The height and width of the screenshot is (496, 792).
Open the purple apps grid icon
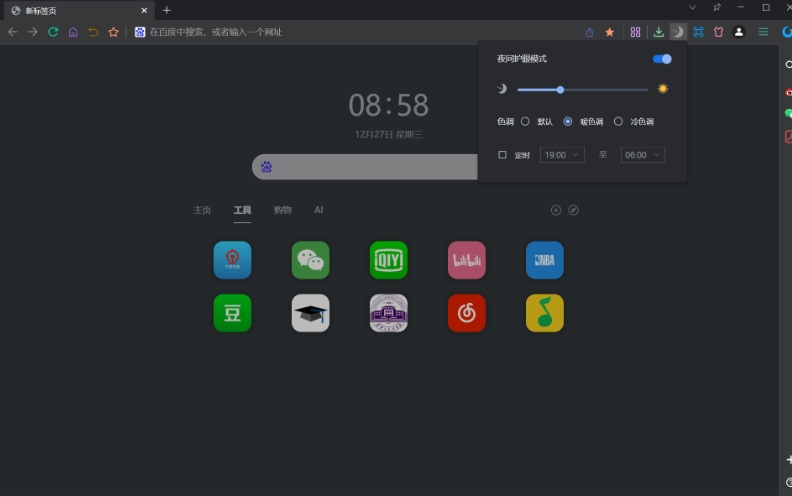click(x=635, y=32)
